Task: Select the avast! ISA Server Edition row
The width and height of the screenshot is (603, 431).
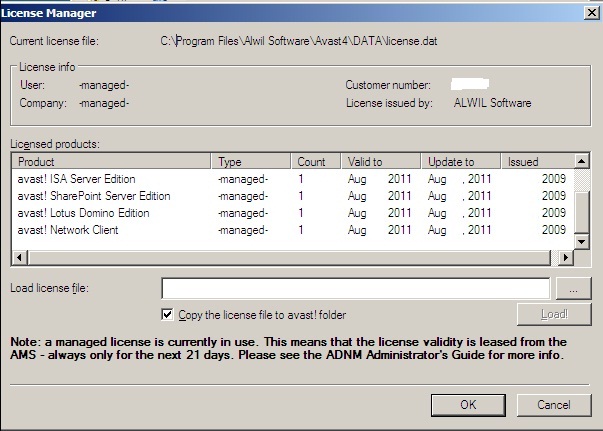Action: pyautogui.click(x=292, y=179)
